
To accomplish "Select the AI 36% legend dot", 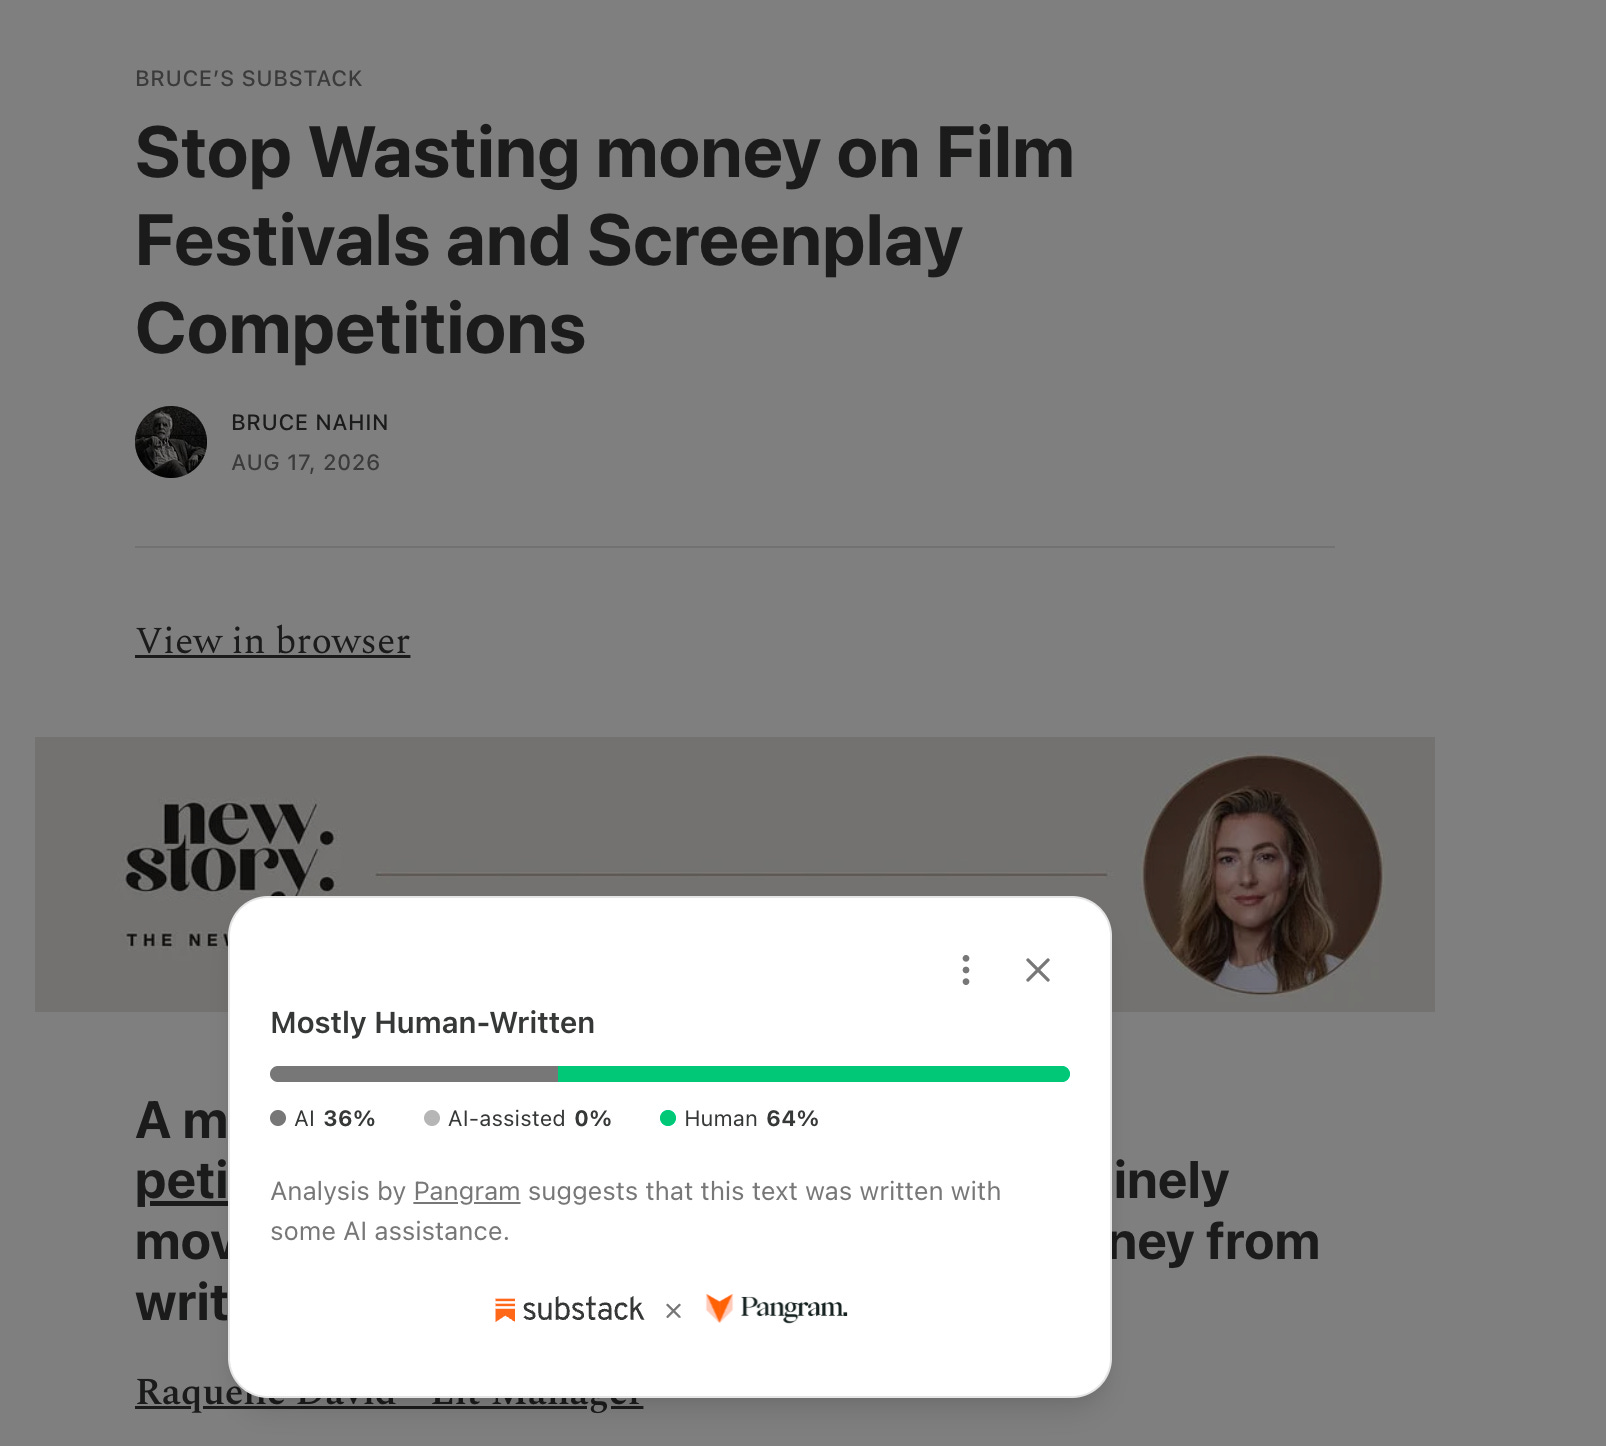I will [x=278, y=1118].
